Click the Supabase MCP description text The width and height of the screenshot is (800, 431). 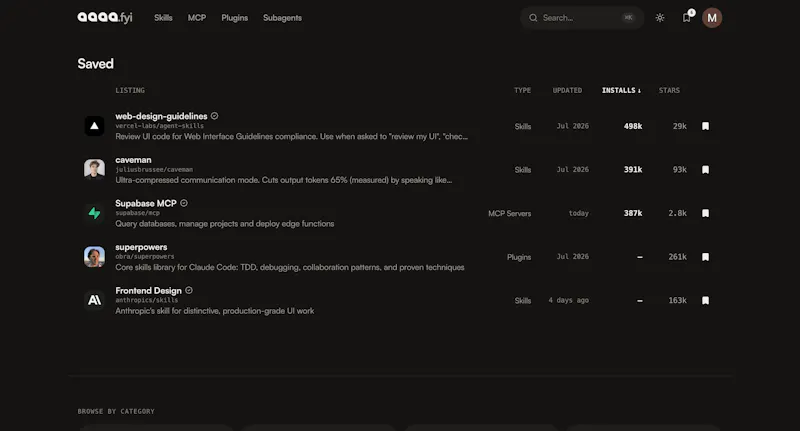tap(224, 224)
